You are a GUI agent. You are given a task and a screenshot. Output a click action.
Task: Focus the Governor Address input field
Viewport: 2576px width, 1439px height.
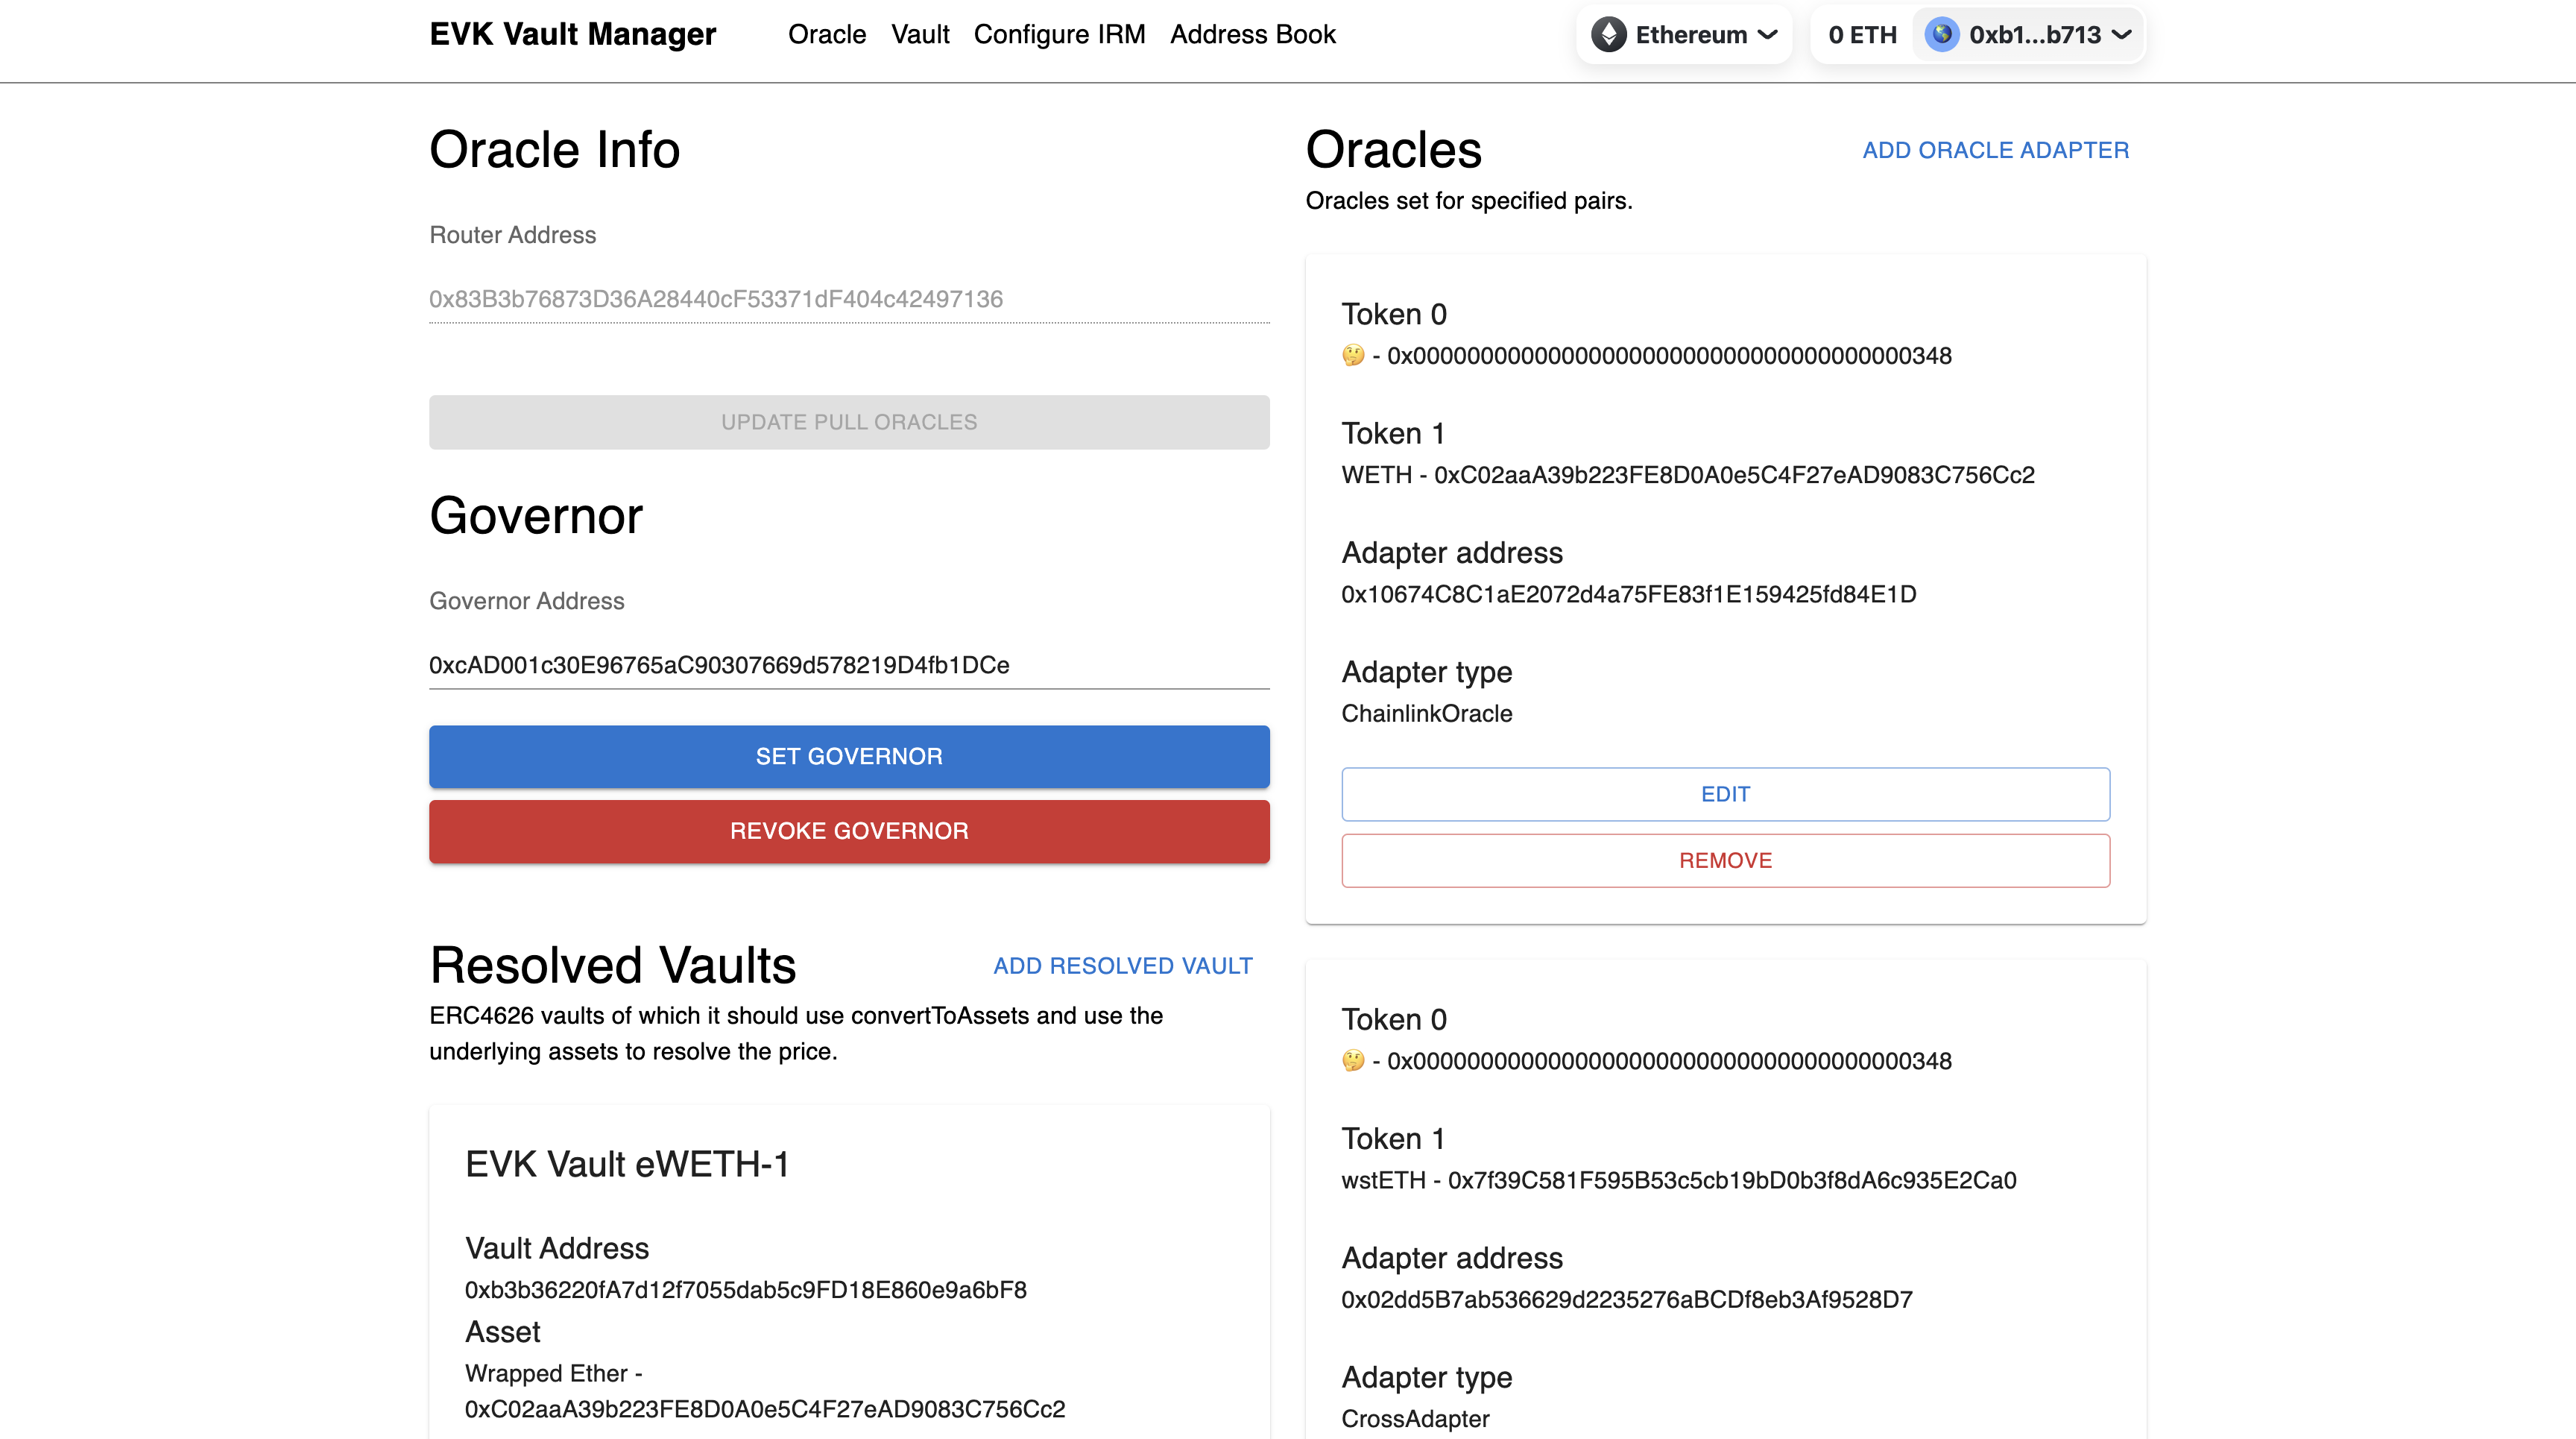click(849, 665)
